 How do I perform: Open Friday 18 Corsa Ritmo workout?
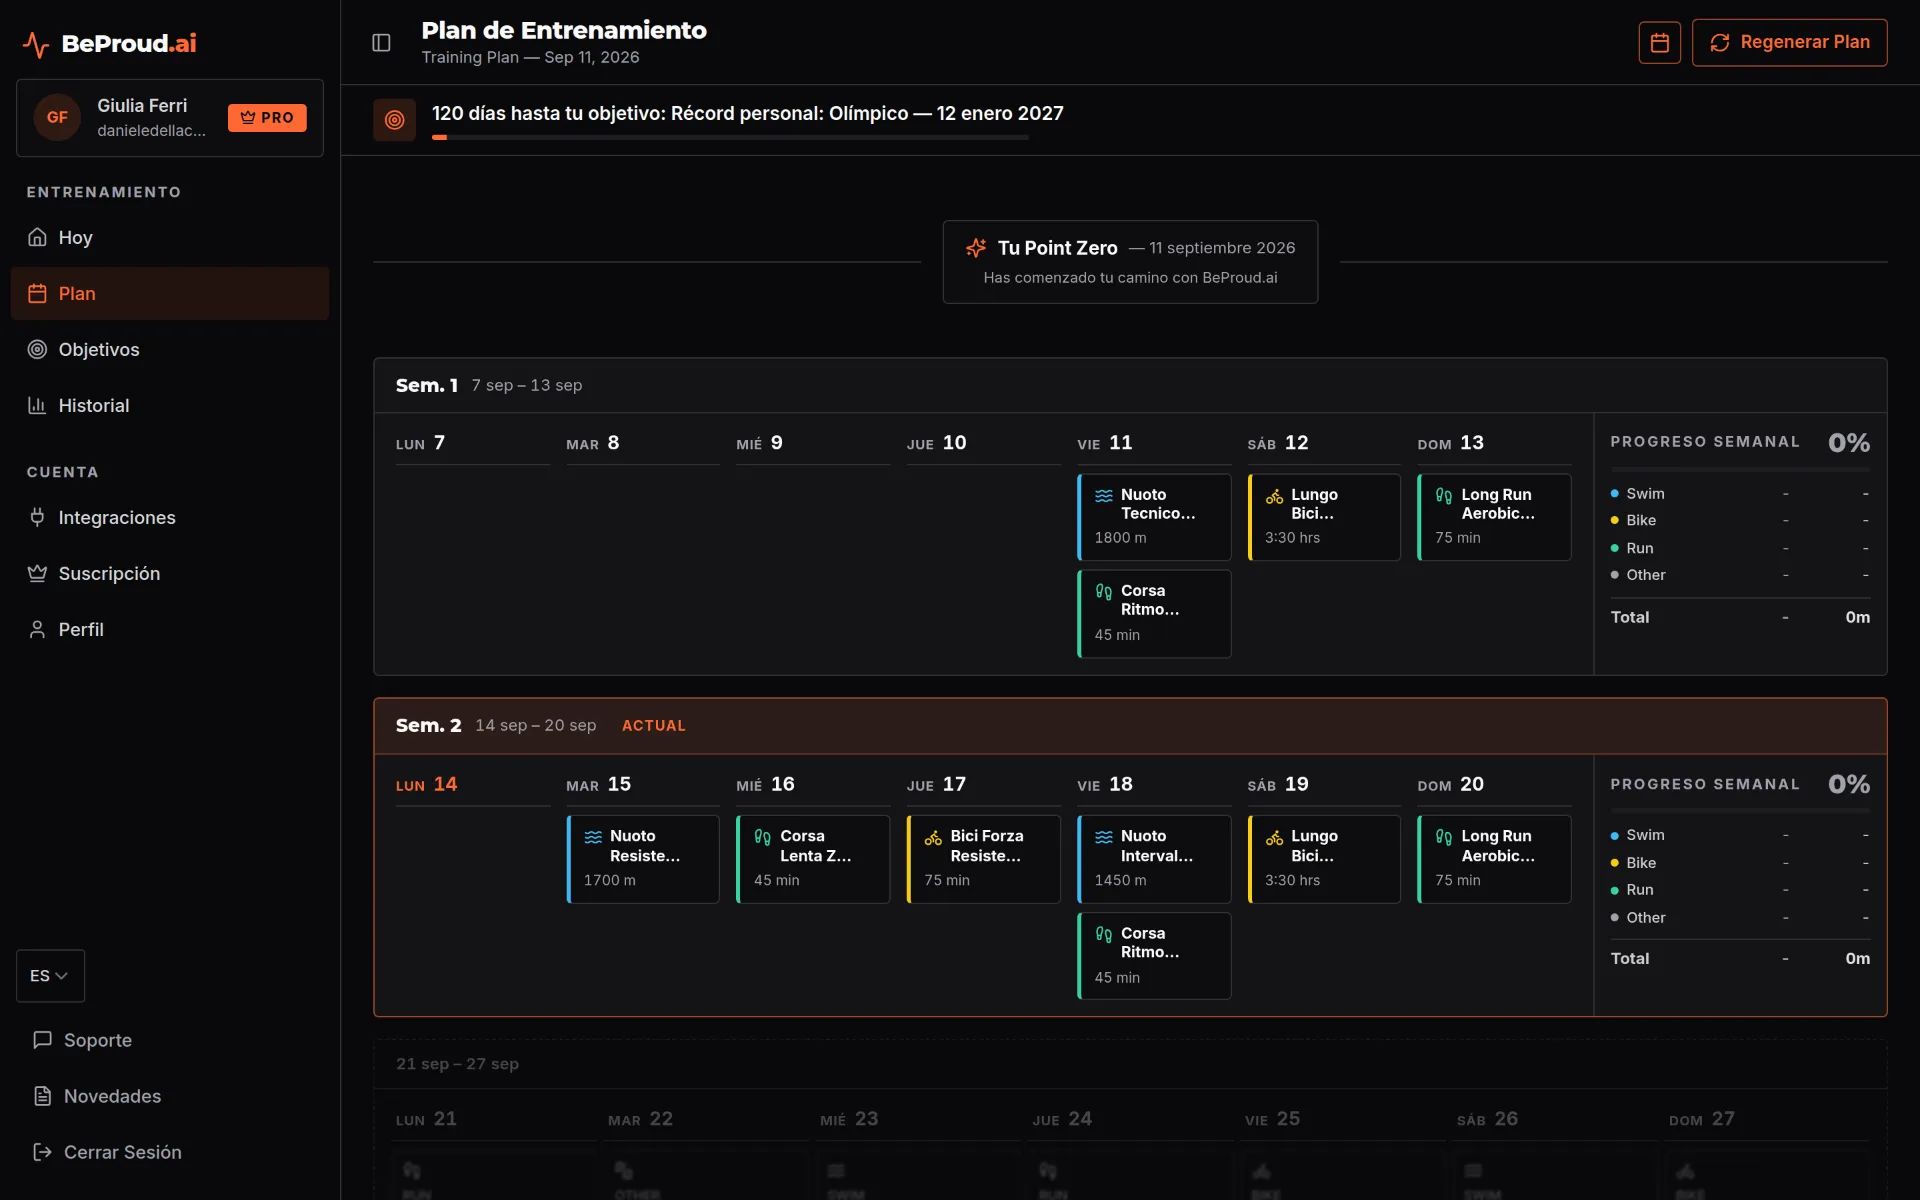(1154, 955)
